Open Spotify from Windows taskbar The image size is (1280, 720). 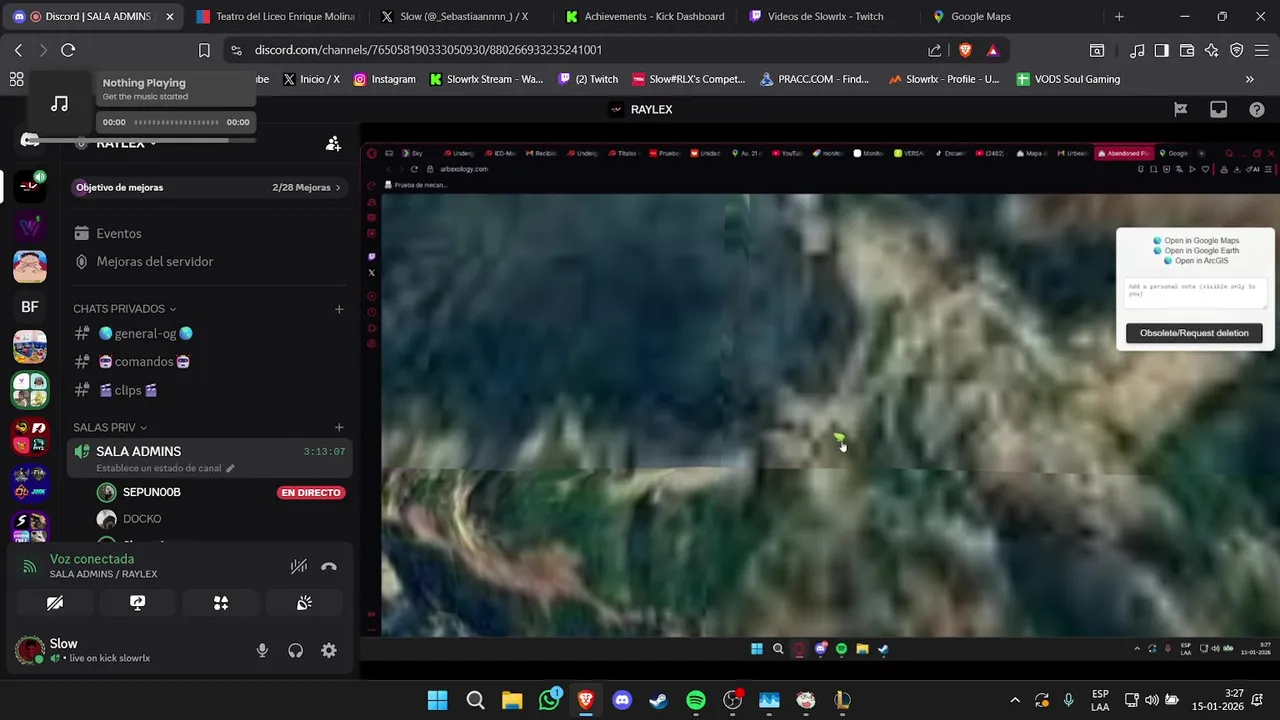click(696, 700)
